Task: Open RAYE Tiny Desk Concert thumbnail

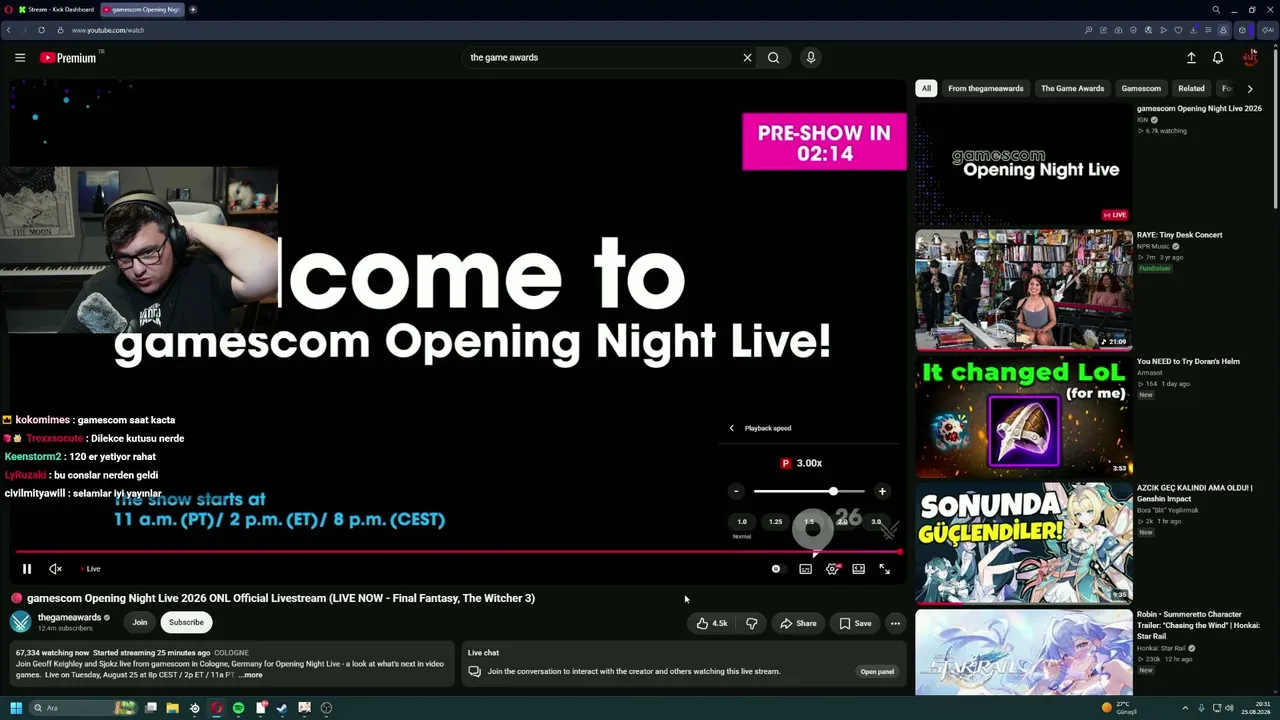Action: coord(1024,290)
